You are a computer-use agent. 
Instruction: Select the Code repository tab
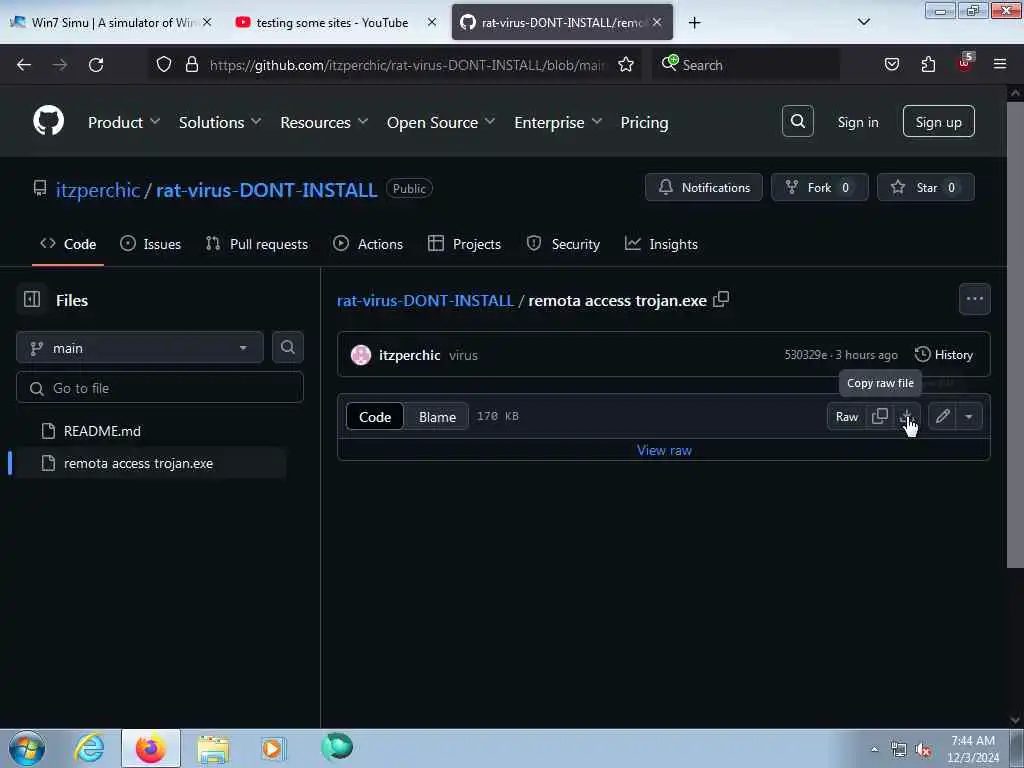point(68,244)
